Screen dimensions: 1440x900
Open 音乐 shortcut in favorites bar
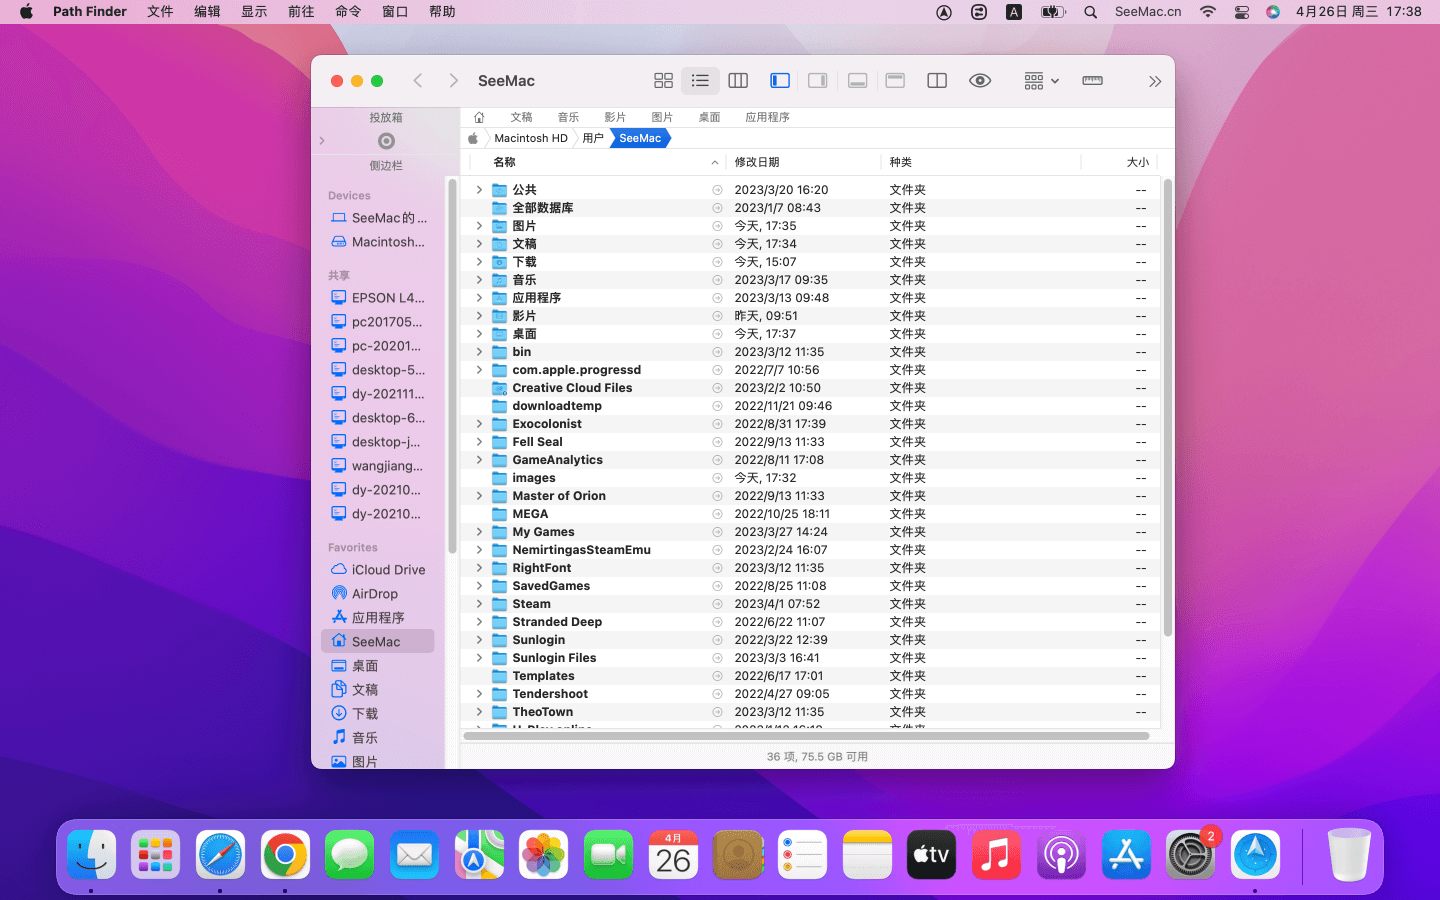pyautogui.click(x=568, y=117)
